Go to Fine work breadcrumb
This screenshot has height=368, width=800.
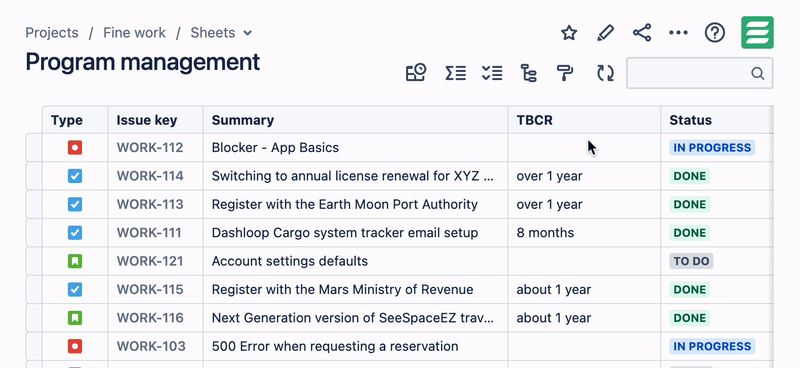click(134, 33)
